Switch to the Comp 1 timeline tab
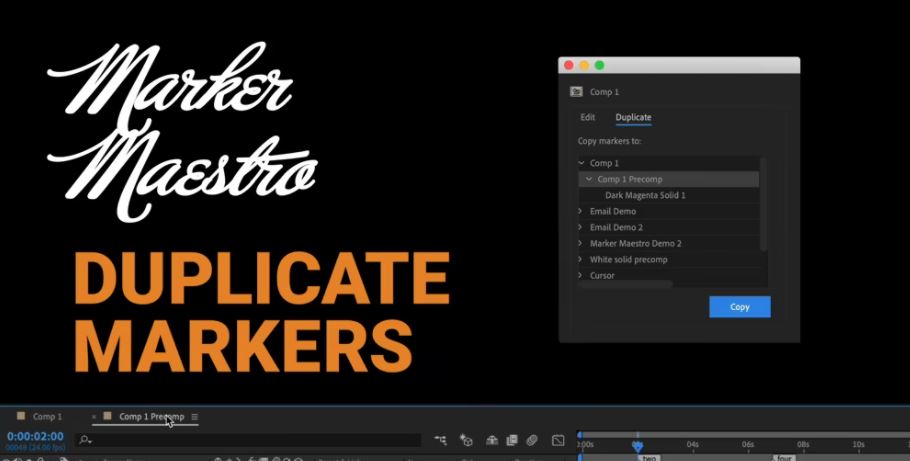Image resolution: width=910 pixels, height=461 pixels. tap(47, 416)
